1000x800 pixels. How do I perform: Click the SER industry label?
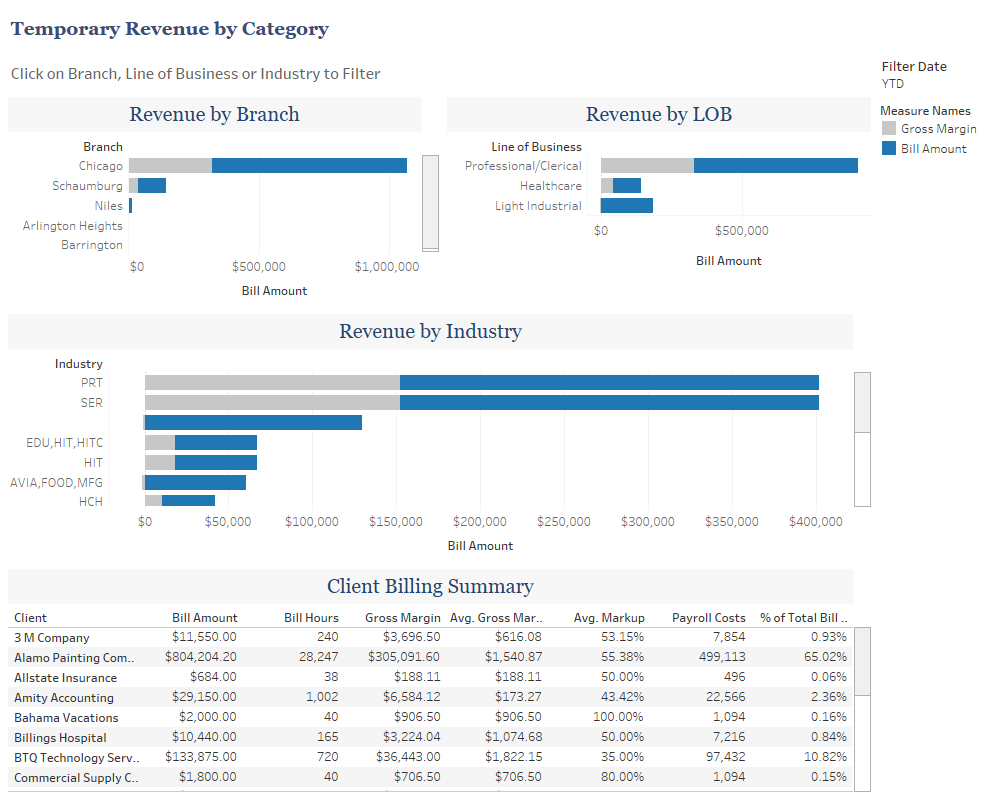point(91,402)
